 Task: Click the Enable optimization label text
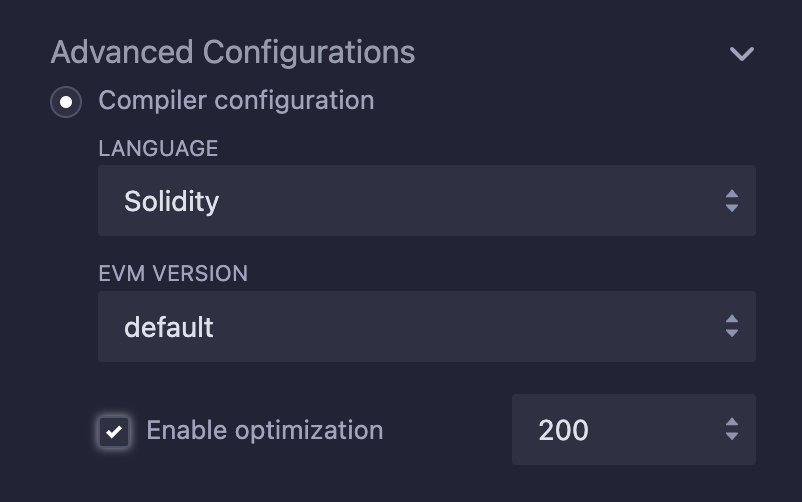(x=264, y=430)
